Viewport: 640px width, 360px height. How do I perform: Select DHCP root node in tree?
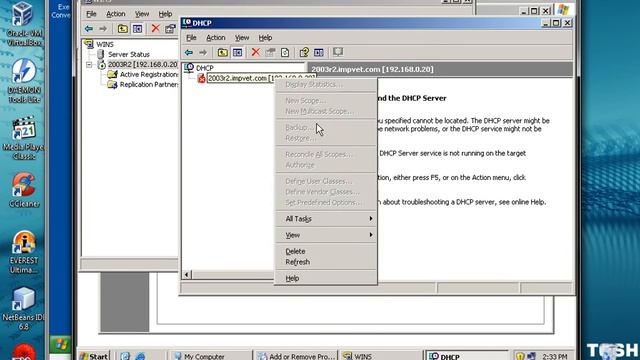click(204, 68)
